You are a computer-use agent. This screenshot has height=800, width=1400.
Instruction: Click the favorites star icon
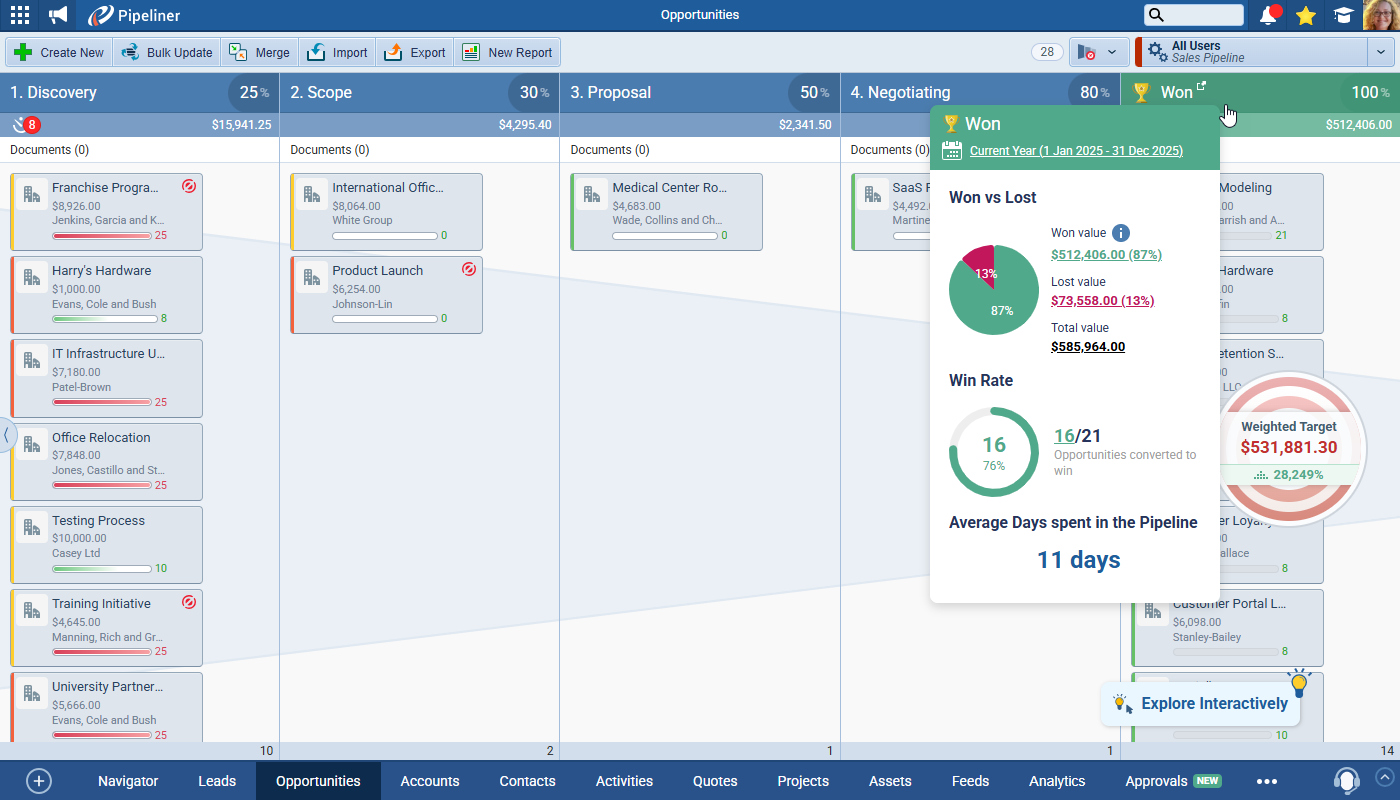pyautogui.click(x=1305, y=15)
